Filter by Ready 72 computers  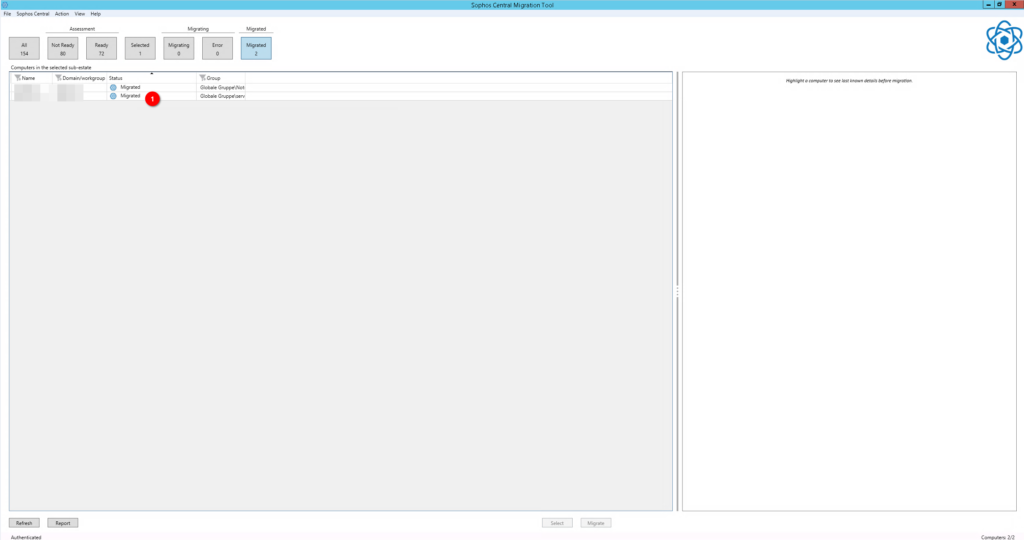pos(101,48)
